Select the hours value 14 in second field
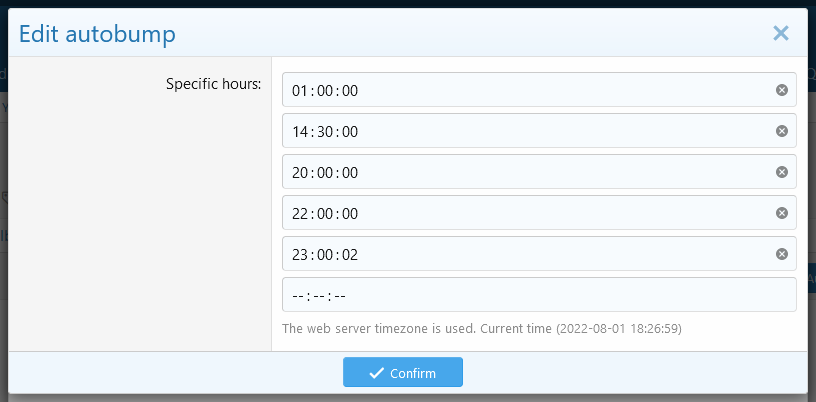 (x=300, y=132)
